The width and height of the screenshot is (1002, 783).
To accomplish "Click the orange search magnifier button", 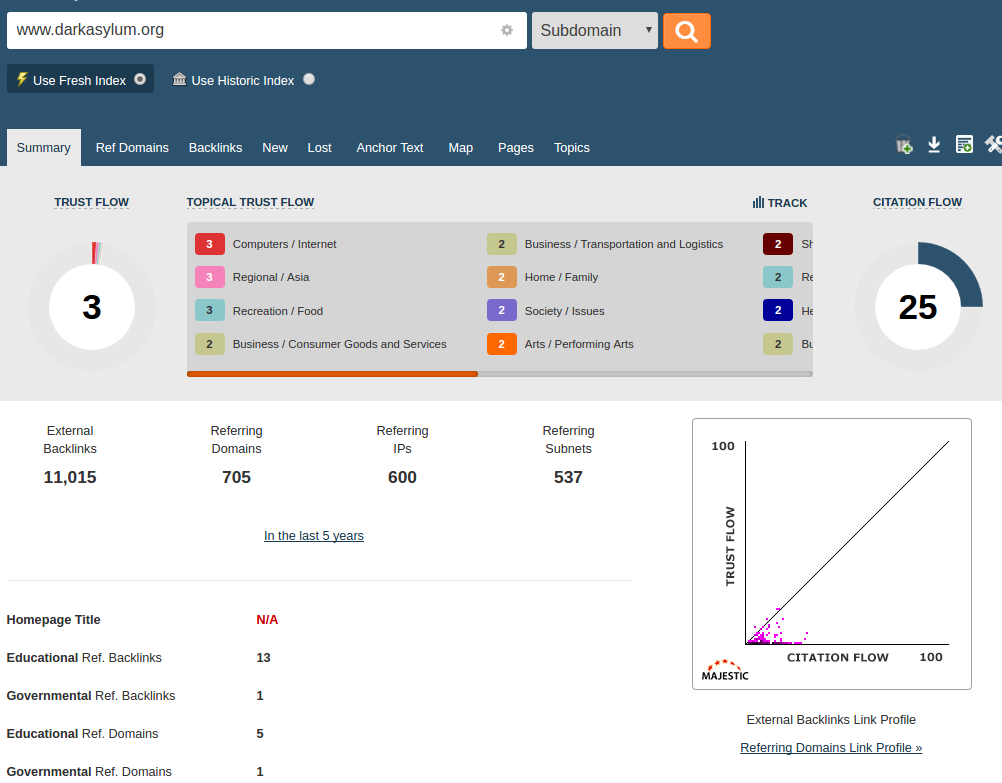I will (686, 31).
